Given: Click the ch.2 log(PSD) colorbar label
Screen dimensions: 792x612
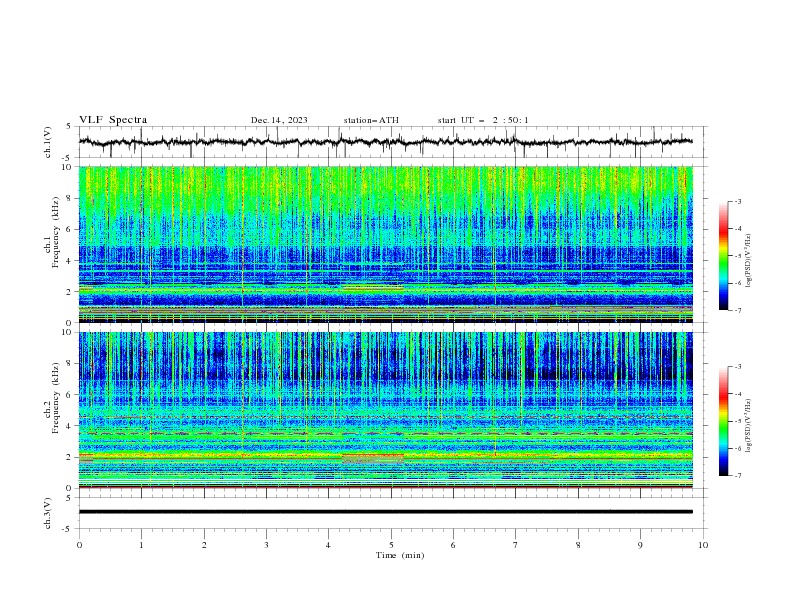Looking at the screenshot, I should tap(749, 426).
